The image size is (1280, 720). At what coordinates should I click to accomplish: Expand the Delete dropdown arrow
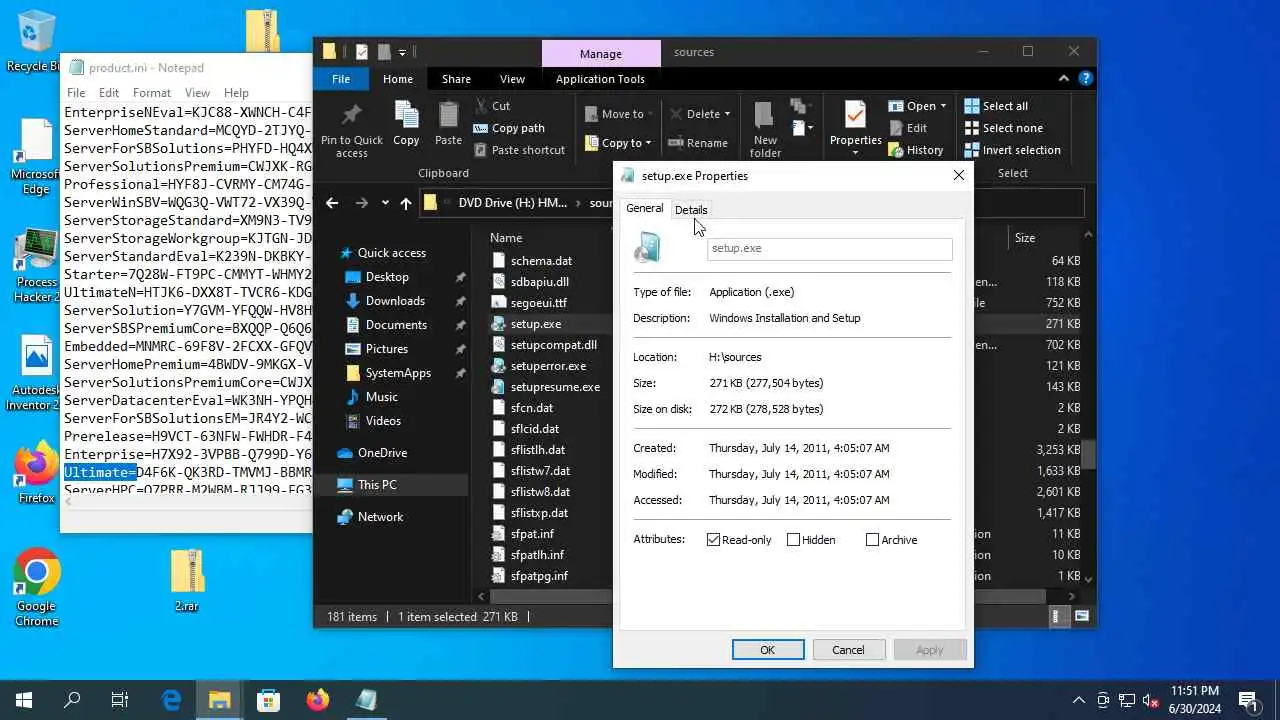727,114
